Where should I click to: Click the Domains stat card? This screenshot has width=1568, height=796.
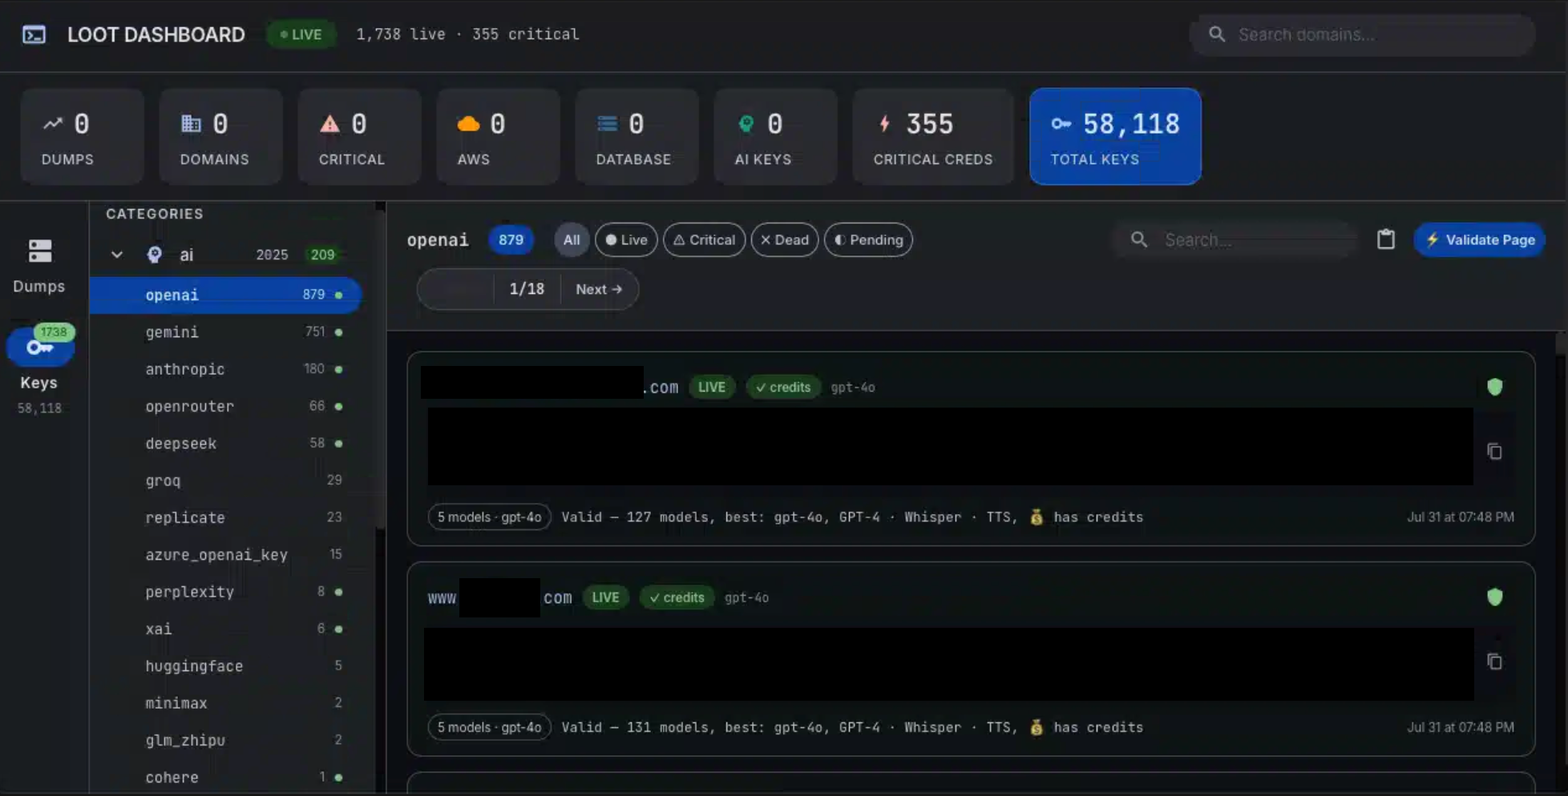[220, 136]
